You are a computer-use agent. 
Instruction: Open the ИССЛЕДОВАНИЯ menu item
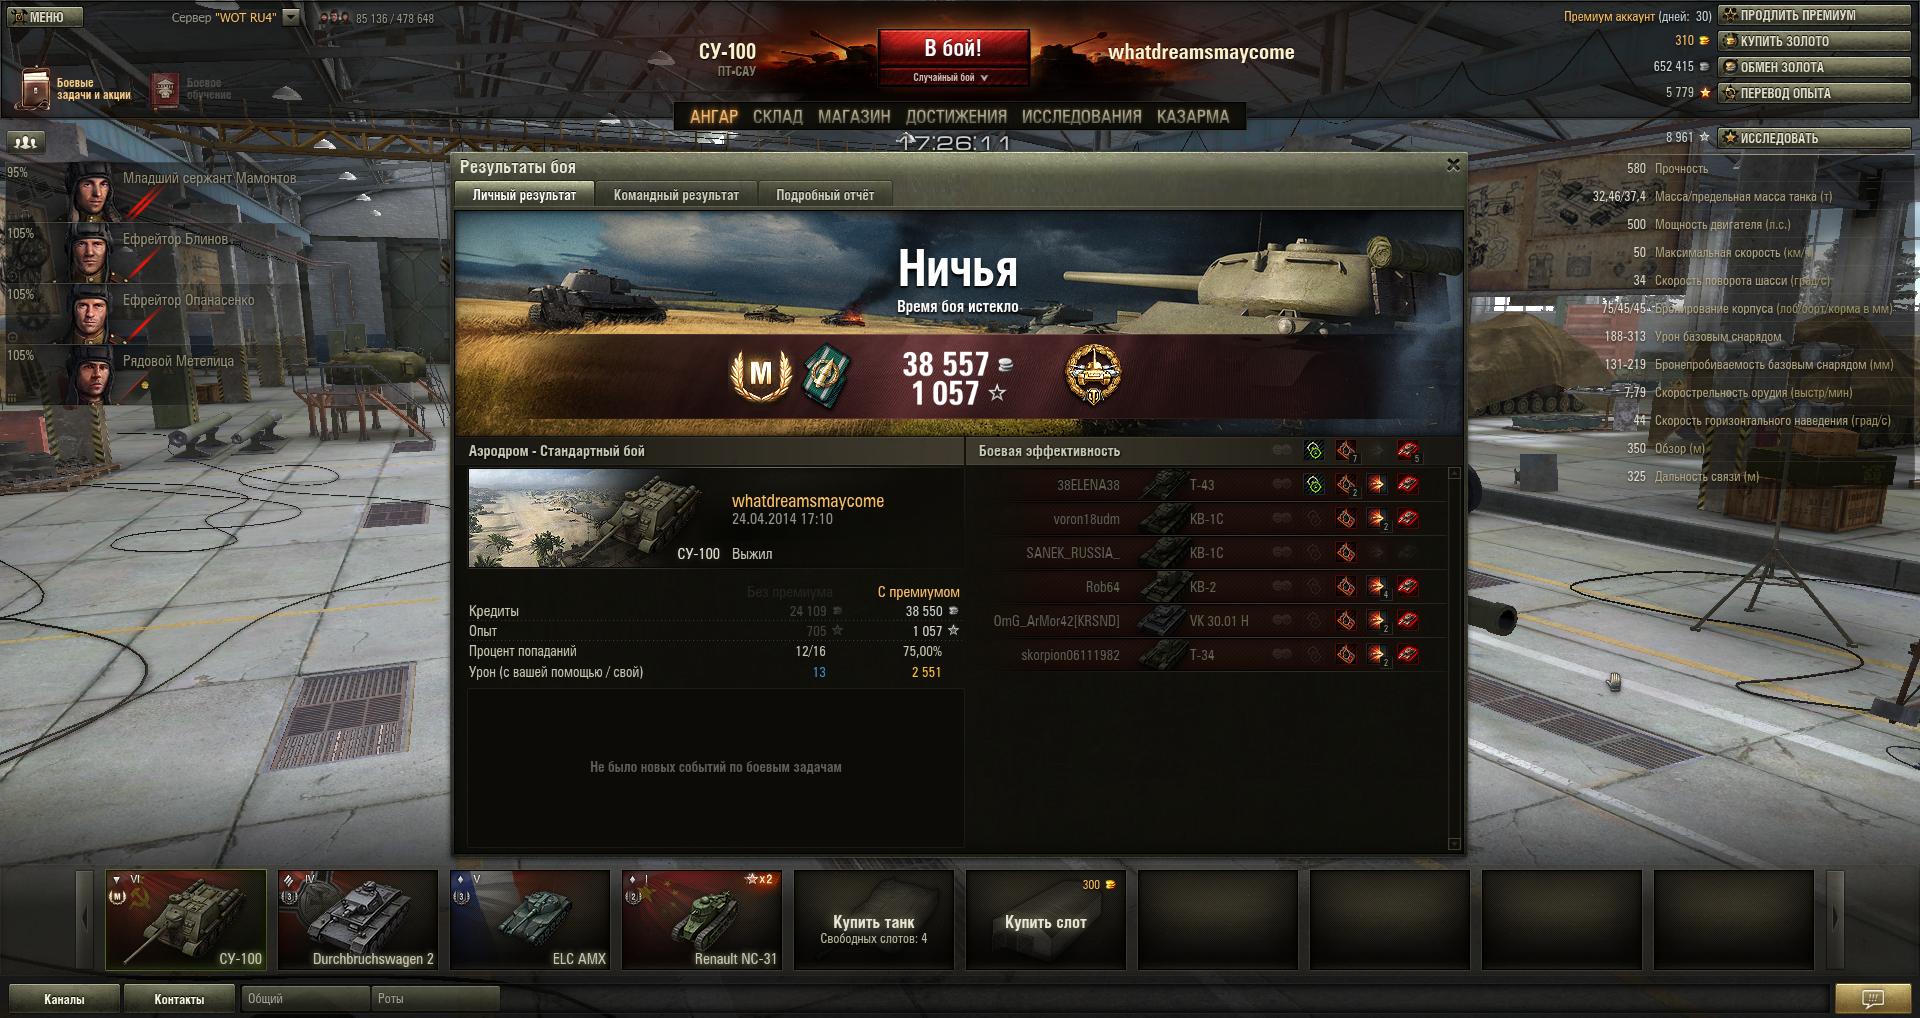(1081, 116)
